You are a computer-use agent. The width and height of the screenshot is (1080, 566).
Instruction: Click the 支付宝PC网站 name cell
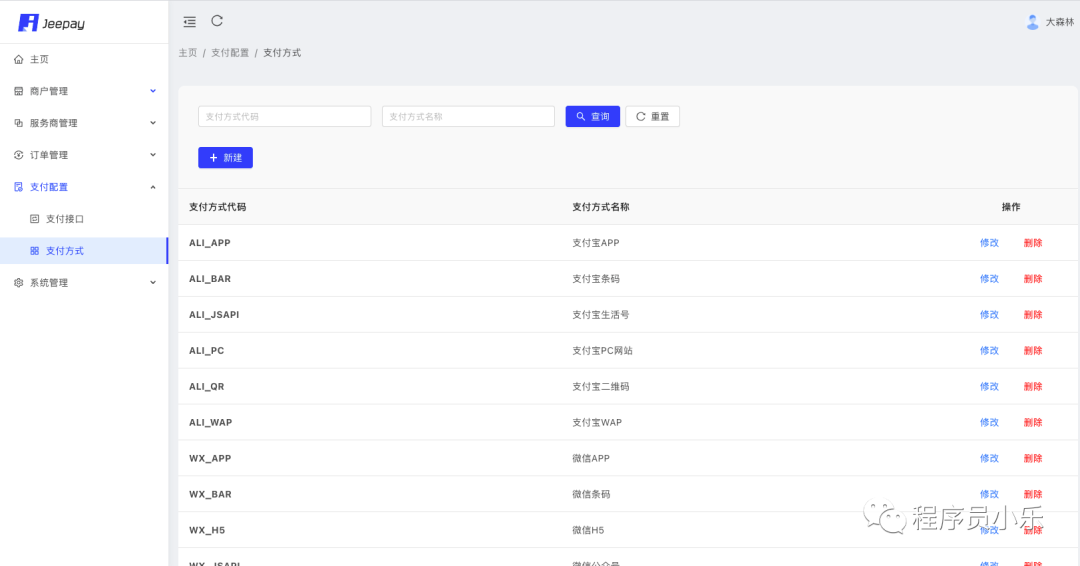[x=602, y=350]
